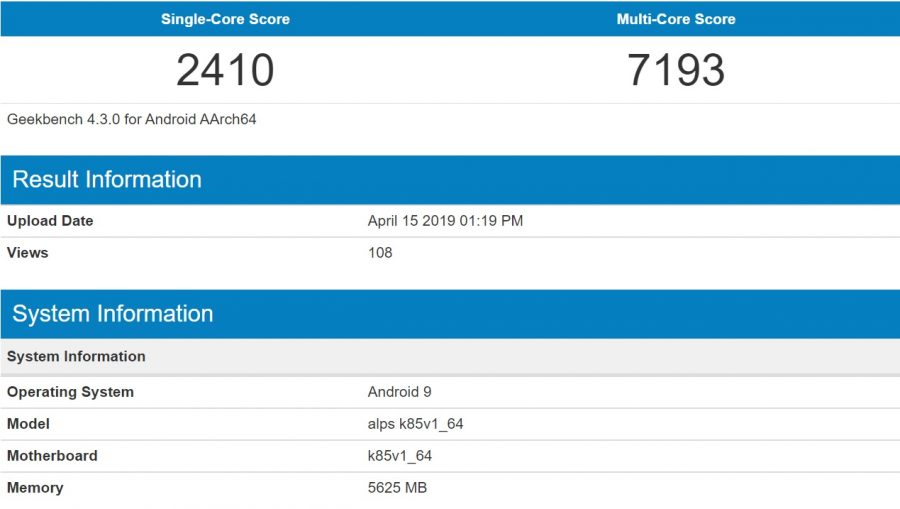Click the Multi-Core Score header

pyautogui.click(x=676, y=19)
